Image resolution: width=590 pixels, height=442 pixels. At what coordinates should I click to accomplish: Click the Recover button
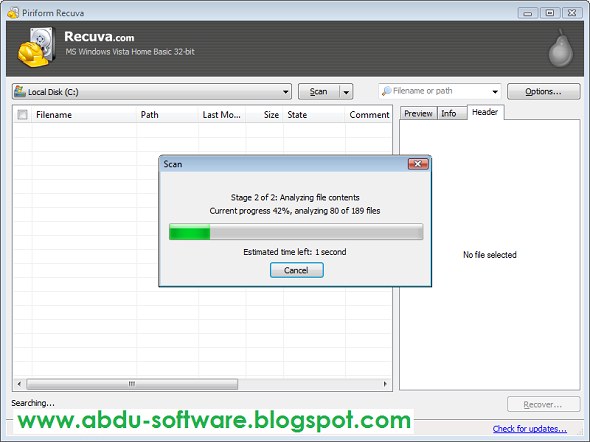coord(543,404)
